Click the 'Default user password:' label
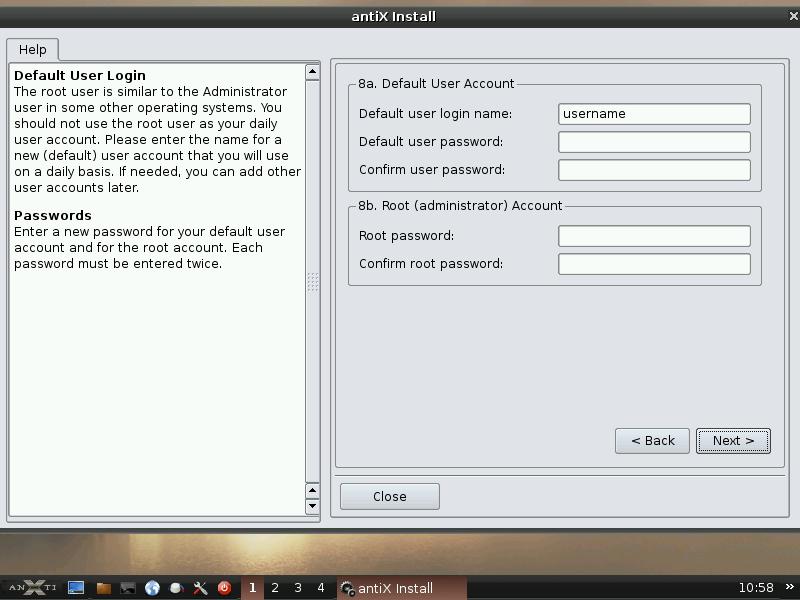The height and width of the screenshot is (600, 800). [x=431, y=142]
